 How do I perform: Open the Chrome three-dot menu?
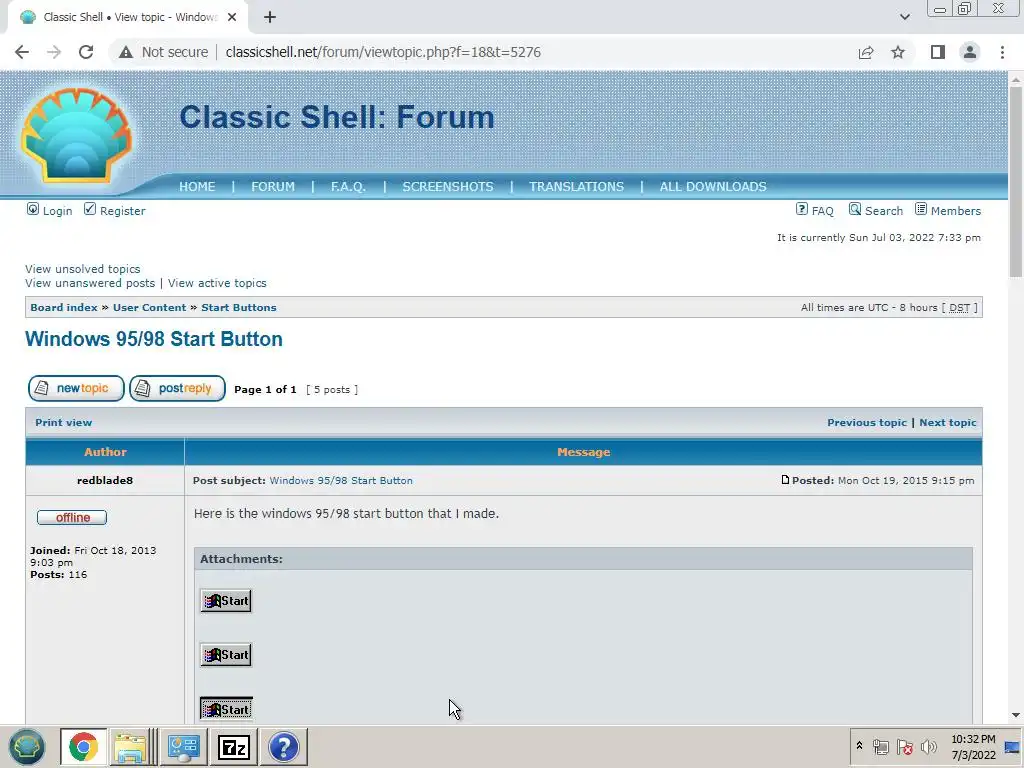[1002, 52]
